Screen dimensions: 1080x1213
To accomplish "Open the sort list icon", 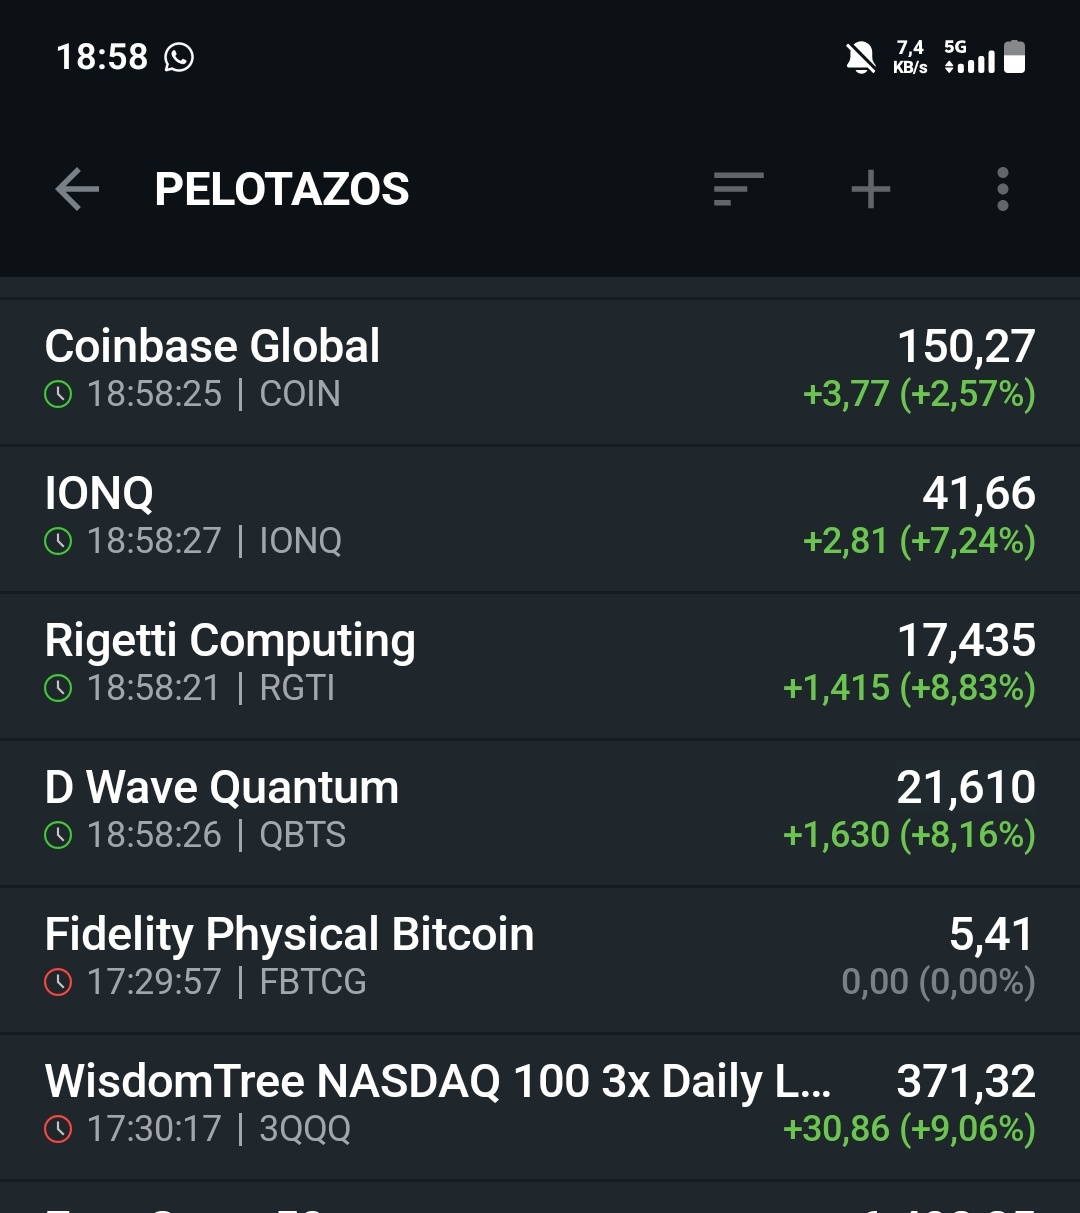I will click(x=738, y=189).
